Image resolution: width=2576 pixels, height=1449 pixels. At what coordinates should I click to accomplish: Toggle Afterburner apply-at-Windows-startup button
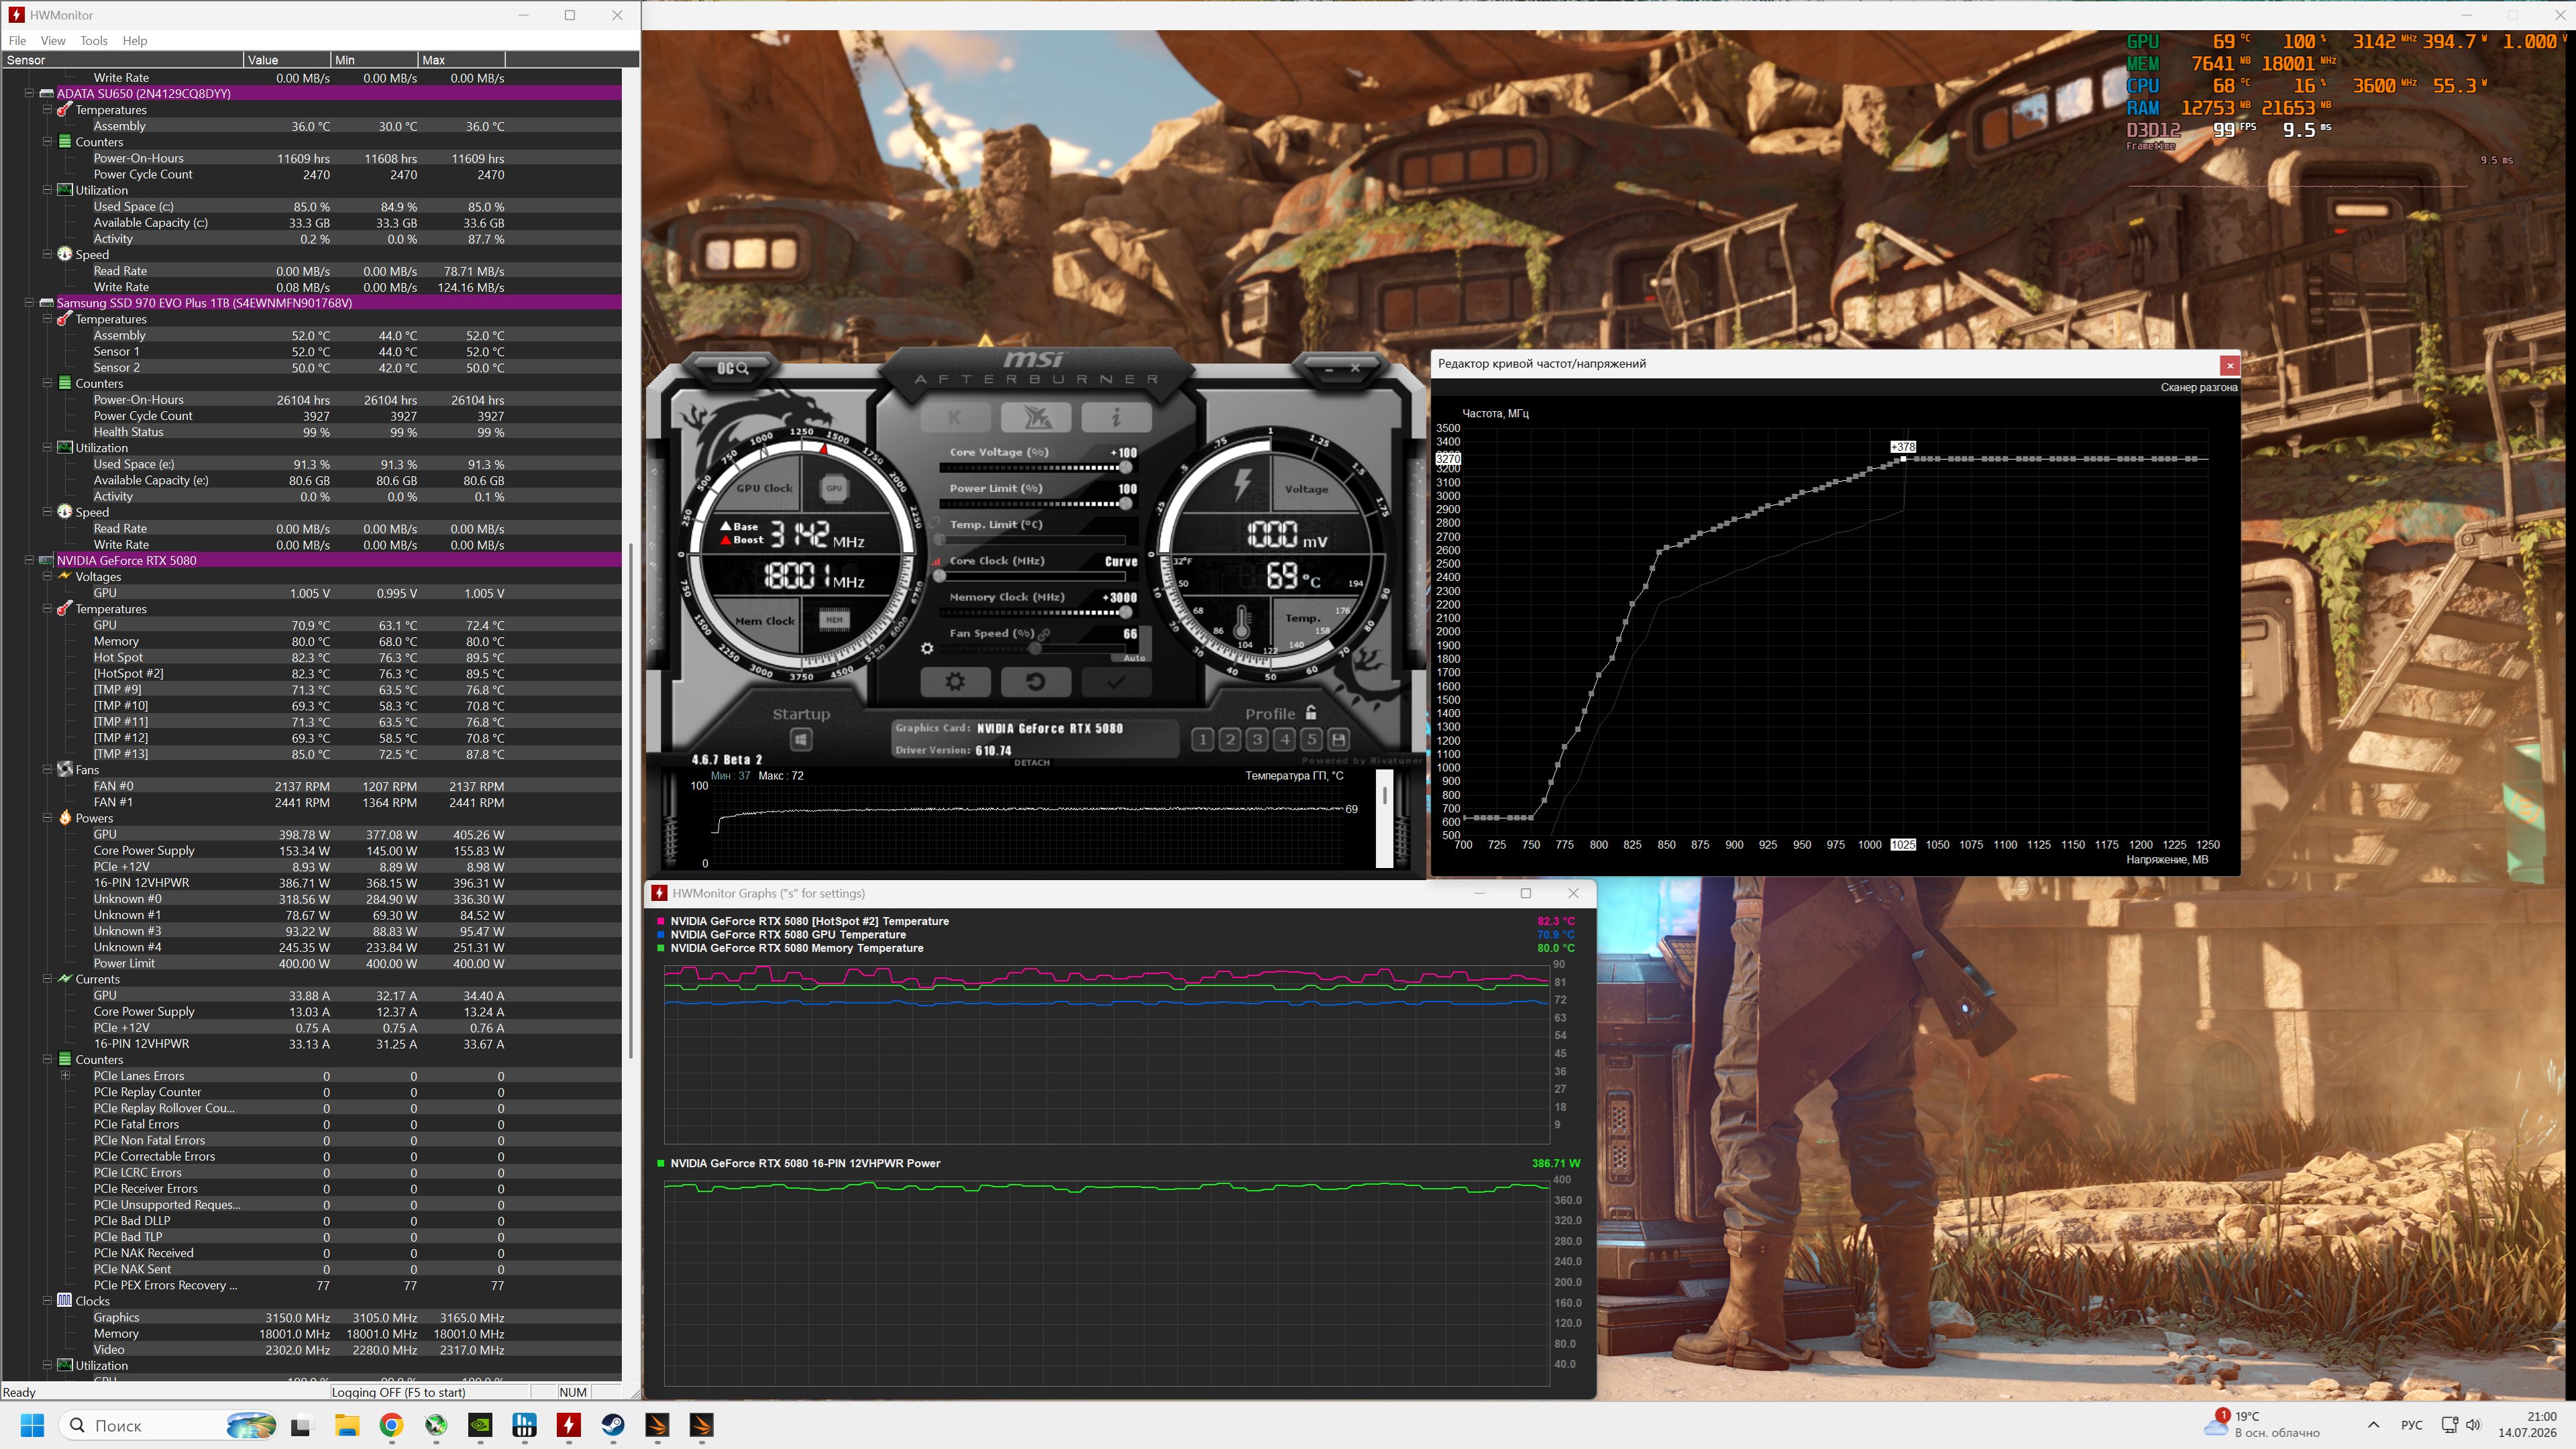click(801, 739)
